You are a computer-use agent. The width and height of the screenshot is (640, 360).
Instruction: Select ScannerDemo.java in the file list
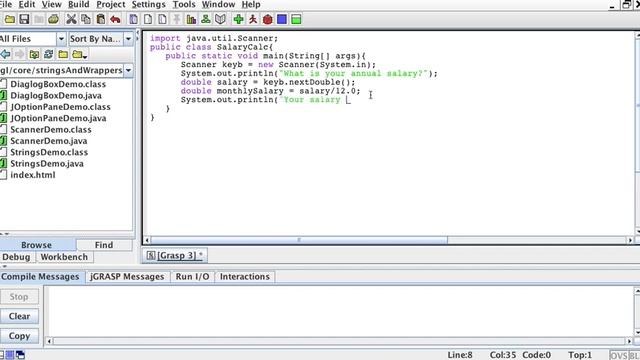tap(49, 141)
